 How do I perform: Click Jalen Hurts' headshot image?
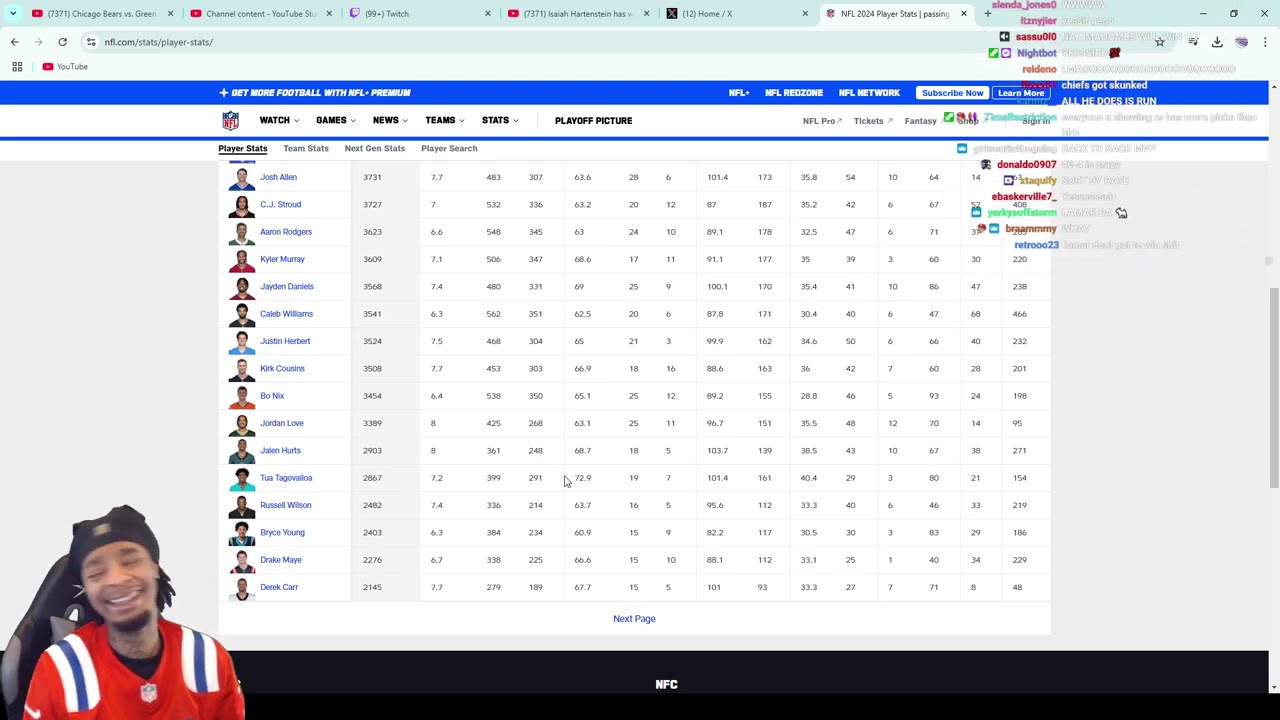coord(242,450)
